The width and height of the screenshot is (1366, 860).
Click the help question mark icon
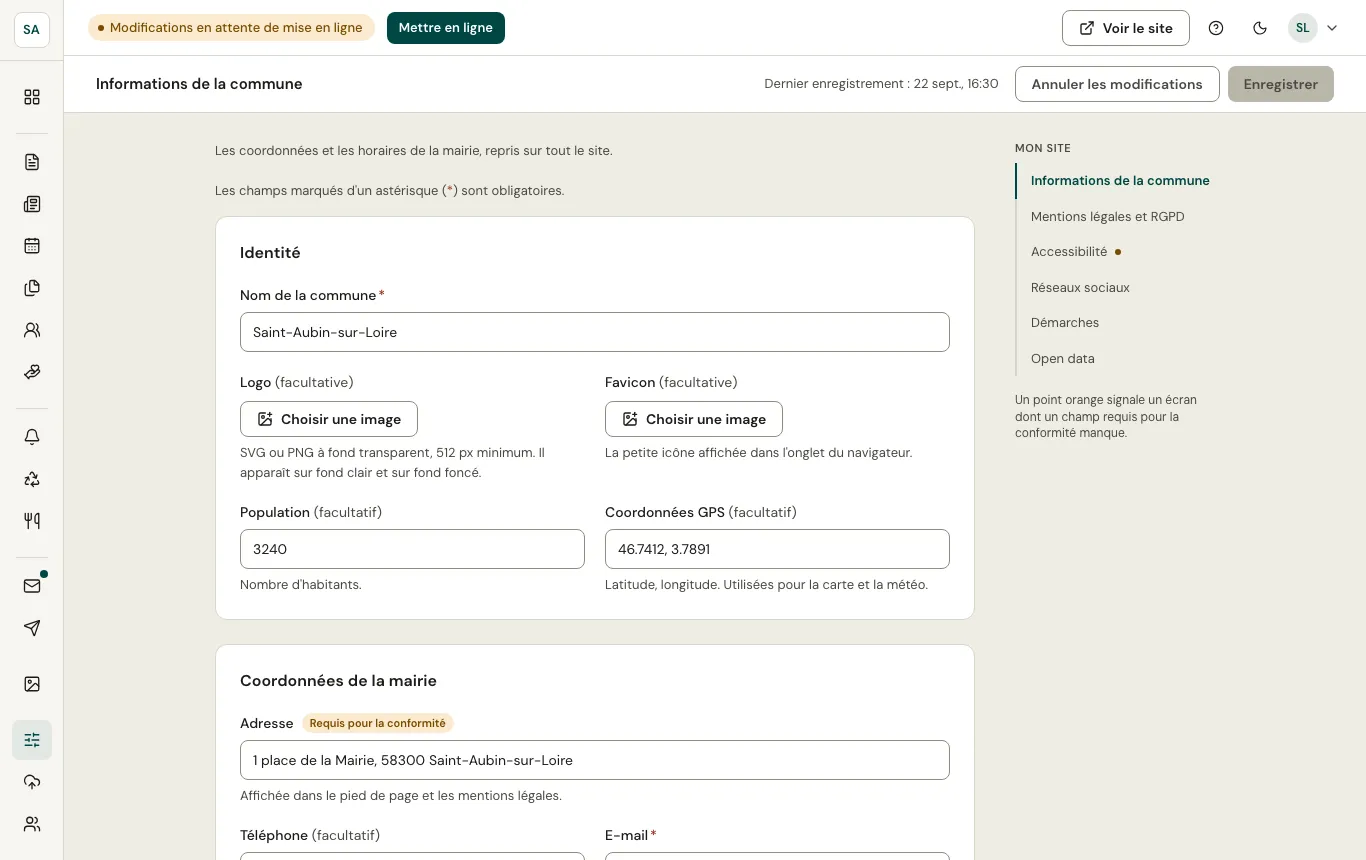(x=1216, y=28)
